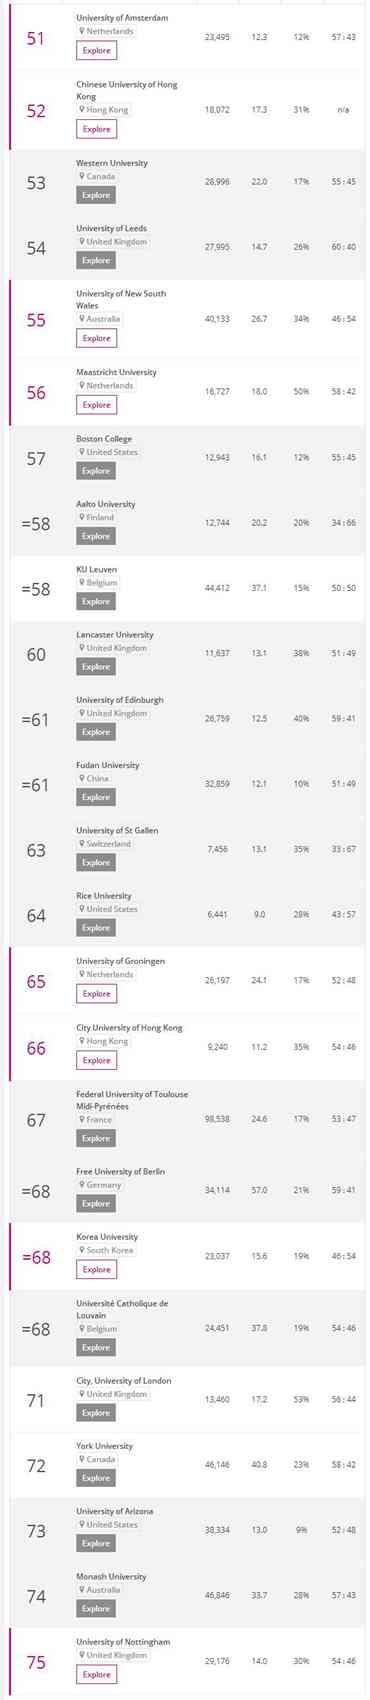The image size is (370, 1700).
Task: Click the Switzerland location pin under St Gallen
Action: (82, 844)
